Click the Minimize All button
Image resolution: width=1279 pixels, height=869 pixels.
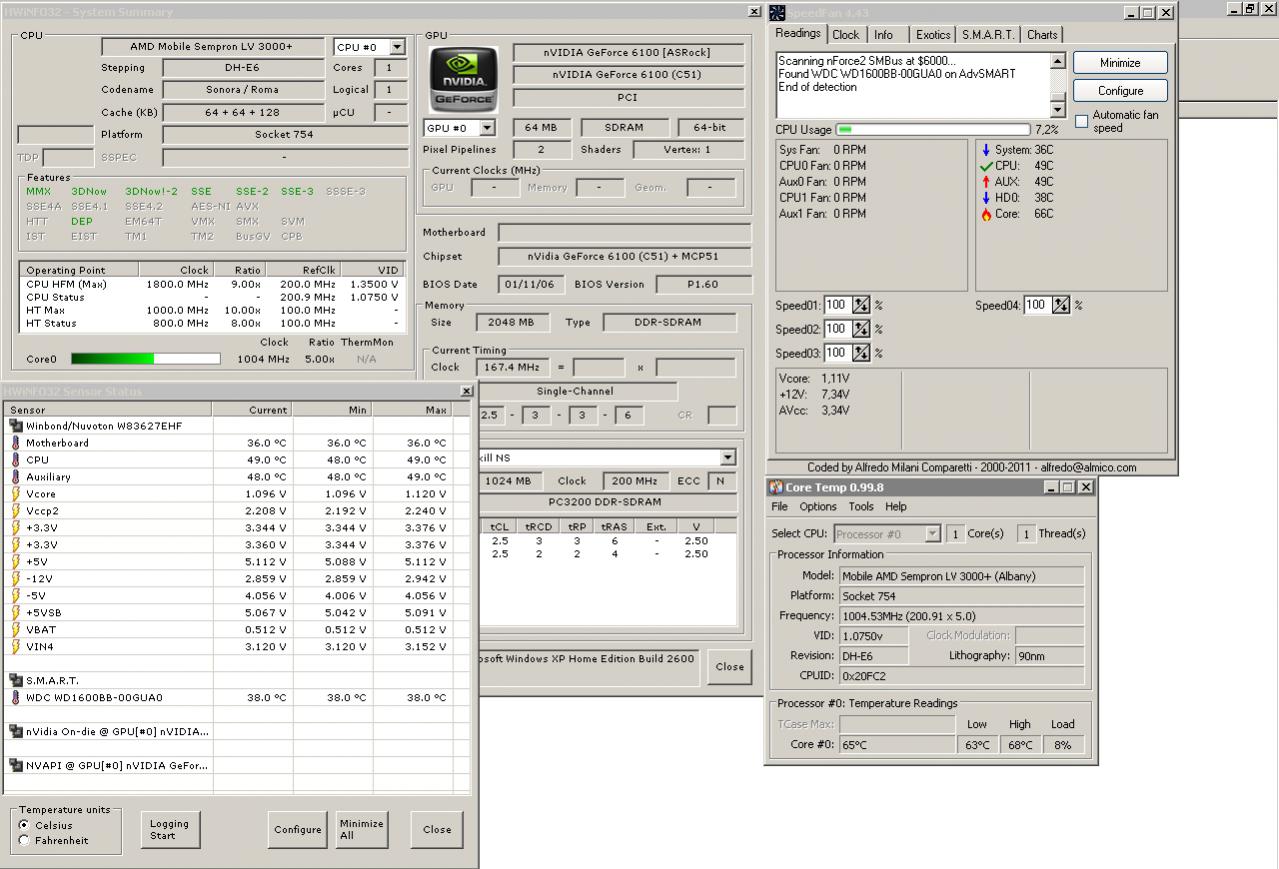click(x=361, y=830)
